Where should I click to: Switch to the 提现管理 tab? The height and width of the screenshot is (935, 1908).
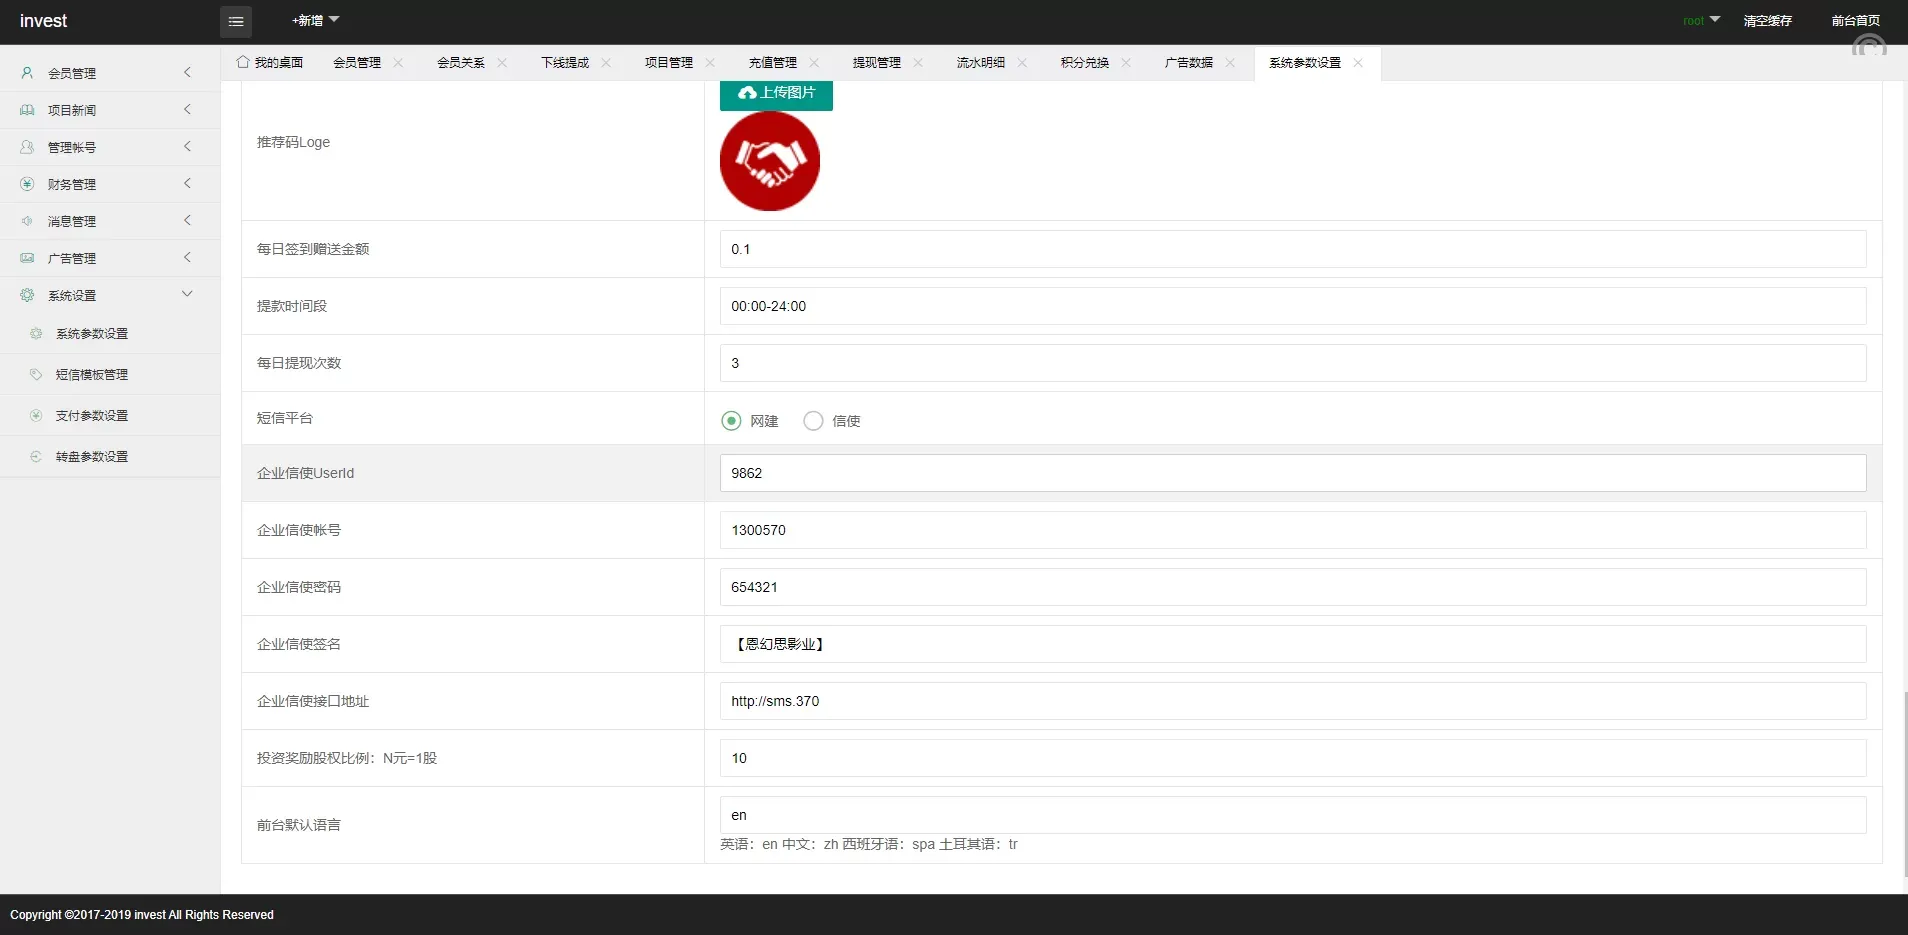pos(876,63)
